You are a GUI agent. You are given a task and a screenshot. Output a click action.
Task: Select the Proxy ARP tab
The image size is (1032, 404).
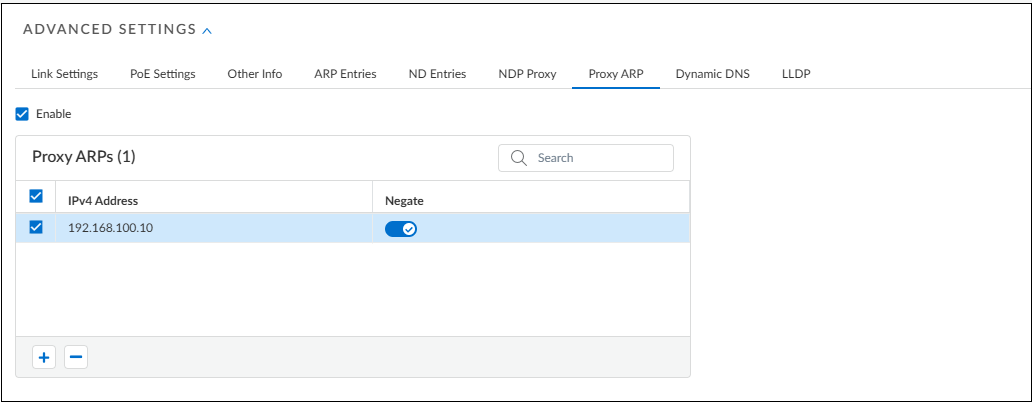pos(615,74)
